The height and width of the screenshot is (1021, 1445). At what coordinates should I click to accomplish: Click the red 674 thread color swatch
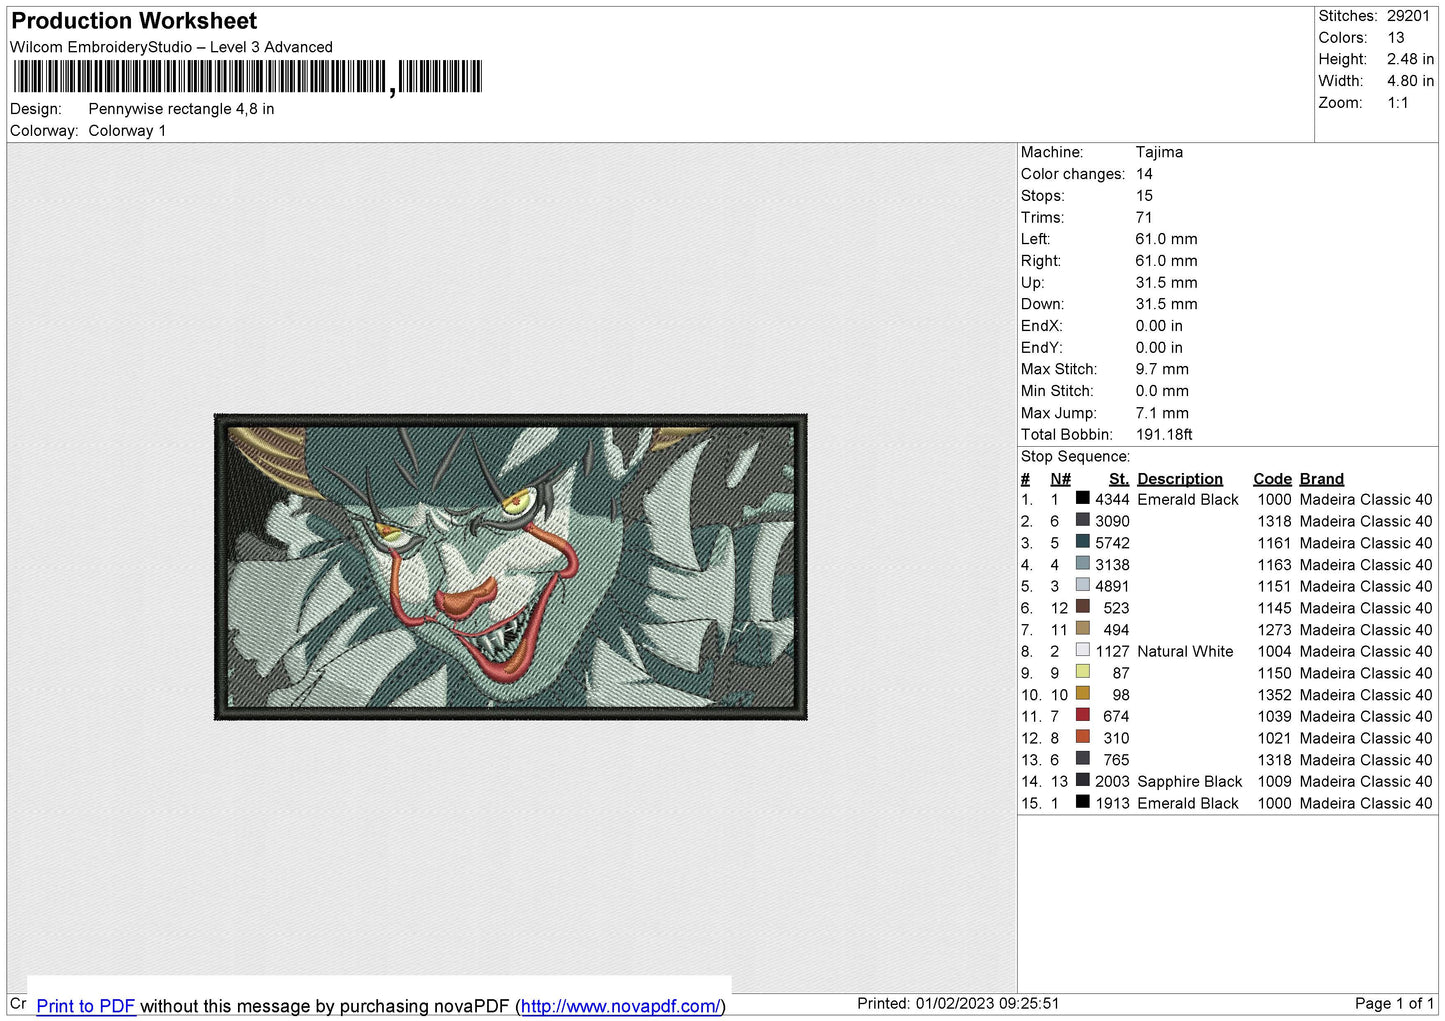coord(1083,715)
